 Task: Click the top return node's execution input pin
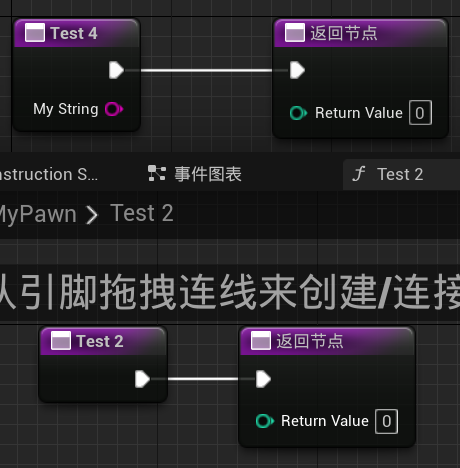297,70
